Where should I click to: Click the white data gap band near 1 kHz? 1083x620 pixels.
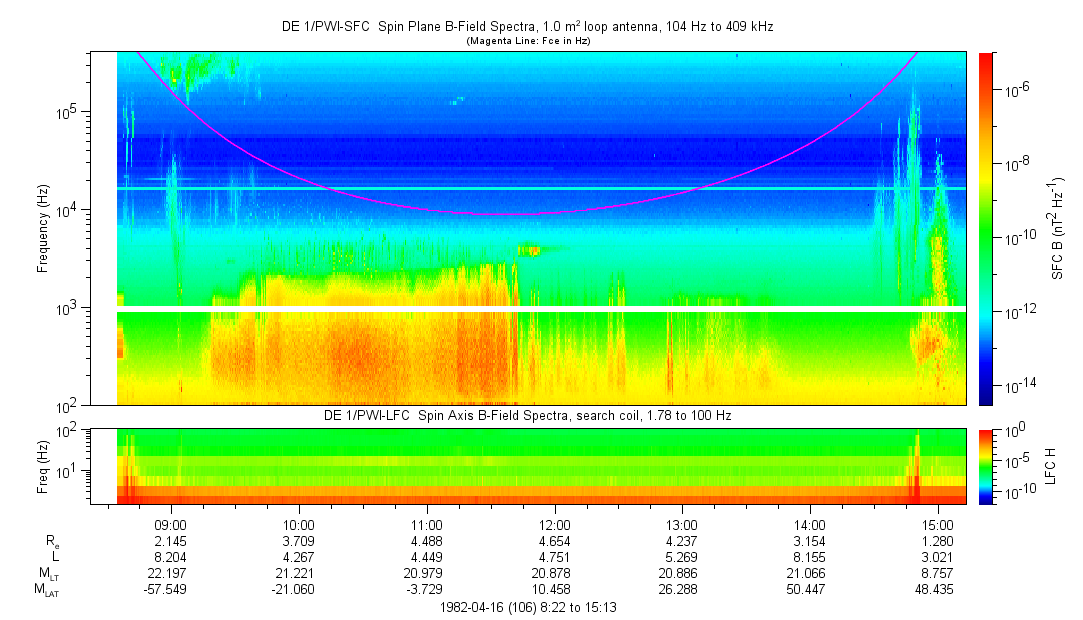pyautogui.click(x=540, y=309)
